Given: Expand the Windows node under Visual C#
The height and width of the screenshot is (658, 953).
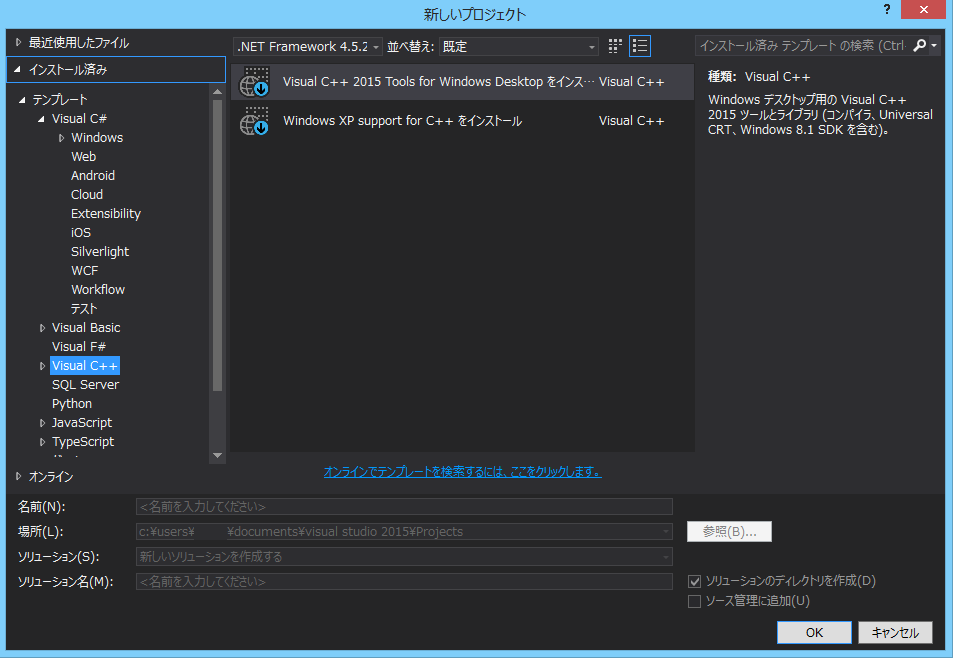Looking at the screenshot, I should [61, 138].
